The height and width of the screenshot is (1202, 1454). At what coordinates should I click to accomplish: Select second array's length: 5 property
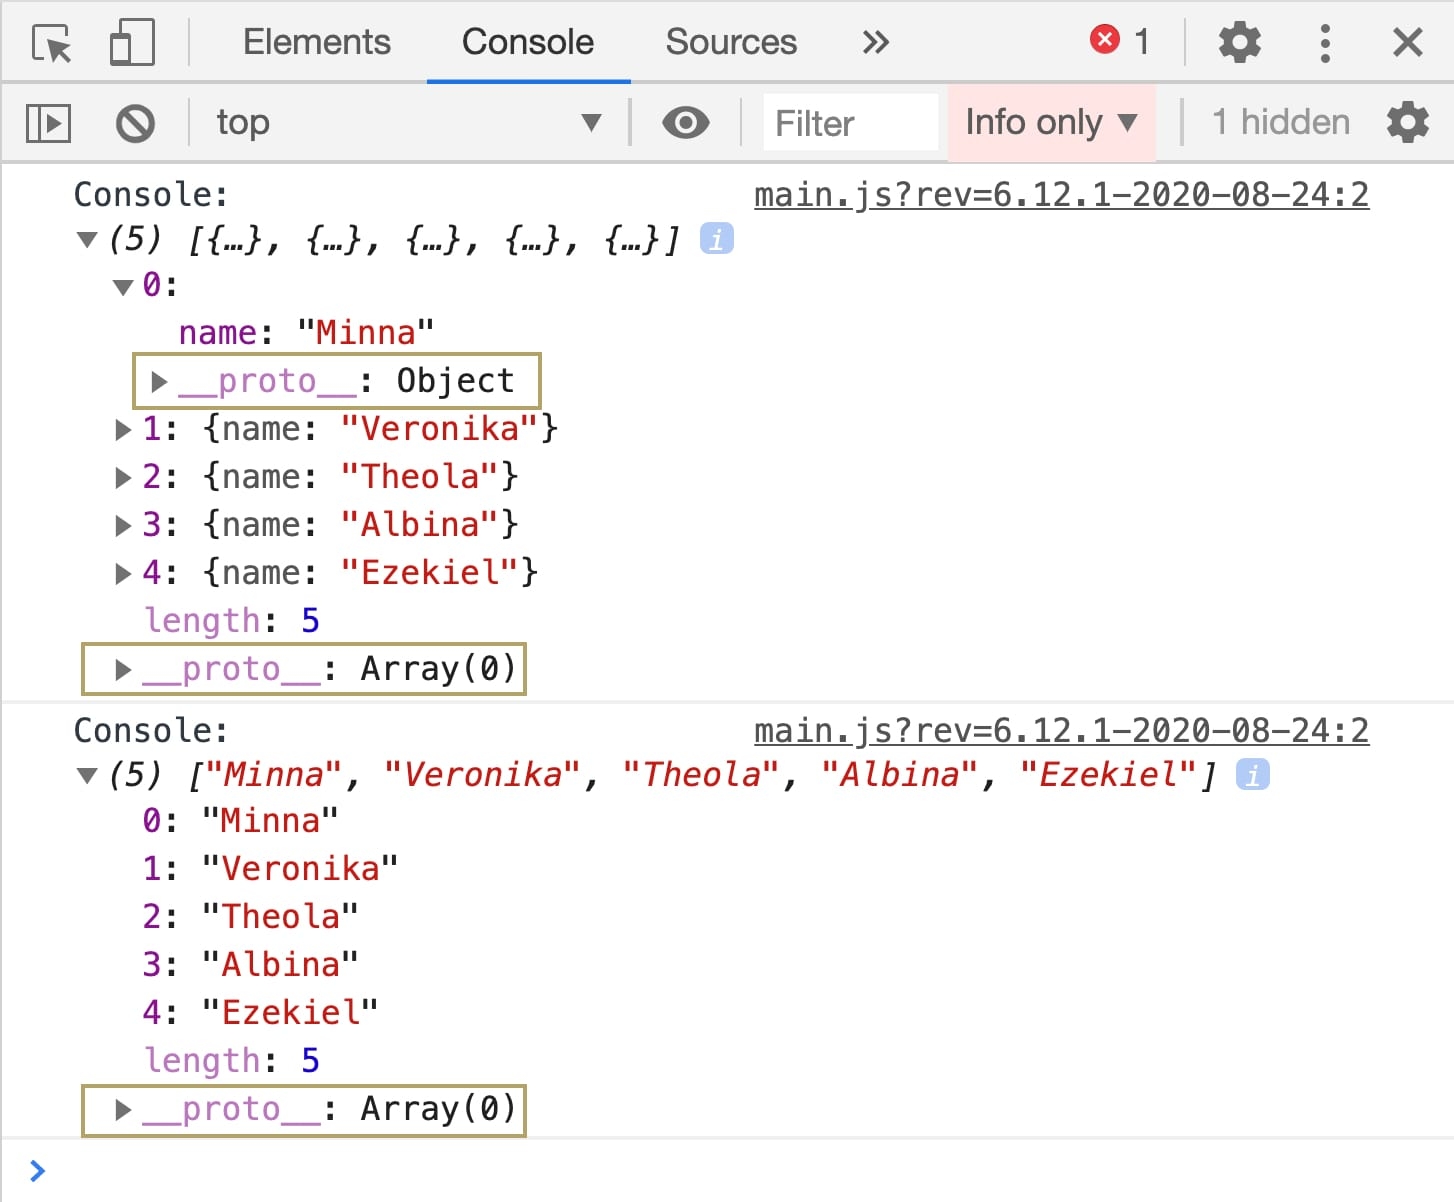[232, 1061]
